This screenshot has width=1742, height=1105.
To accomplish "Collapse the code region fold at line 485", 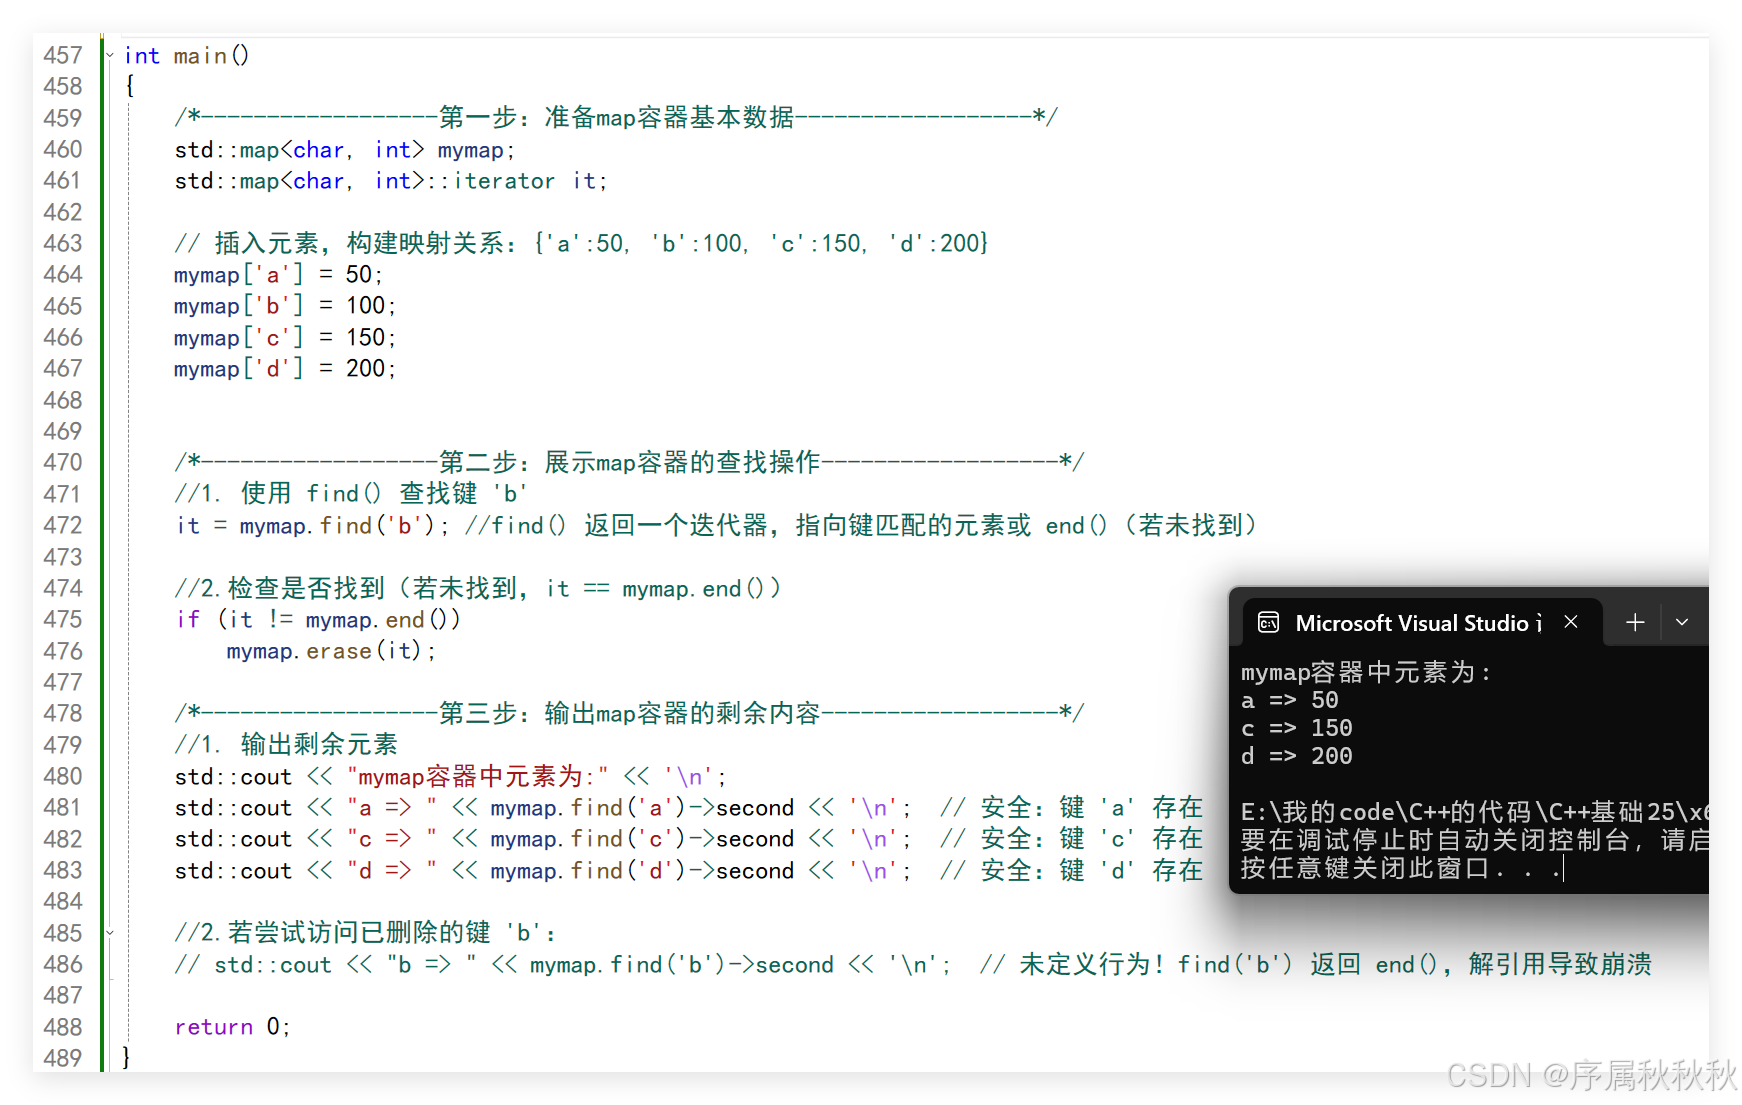I will 110,932.
